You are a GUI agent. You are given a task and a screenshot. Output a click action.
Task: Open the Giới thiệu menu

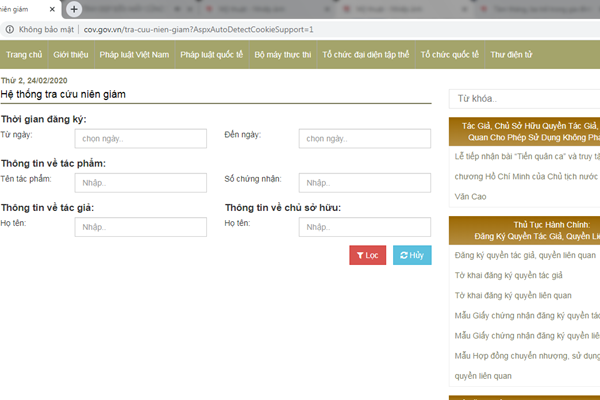pos(71,55)
